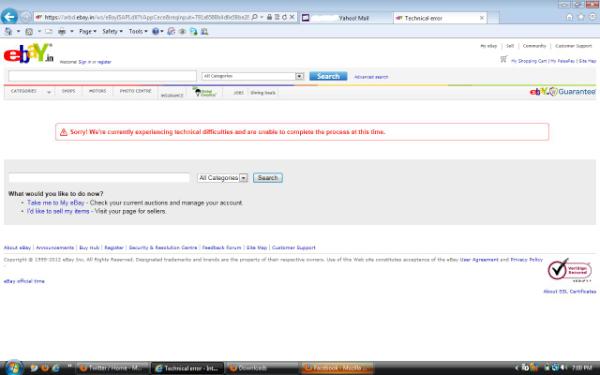Click the blue Search button
Viewport: 600px width, 375px height.
point(328,76)
